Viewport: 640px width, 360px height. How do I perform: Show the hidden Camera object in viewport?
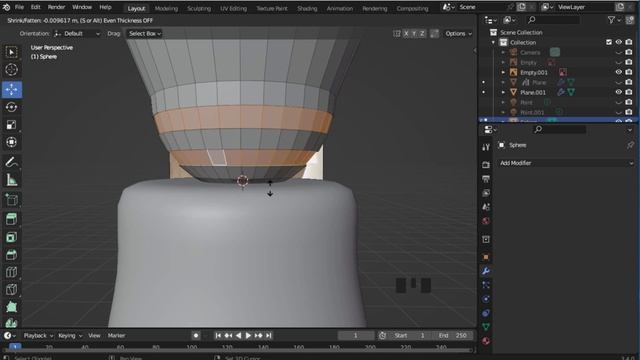(619, 52)
